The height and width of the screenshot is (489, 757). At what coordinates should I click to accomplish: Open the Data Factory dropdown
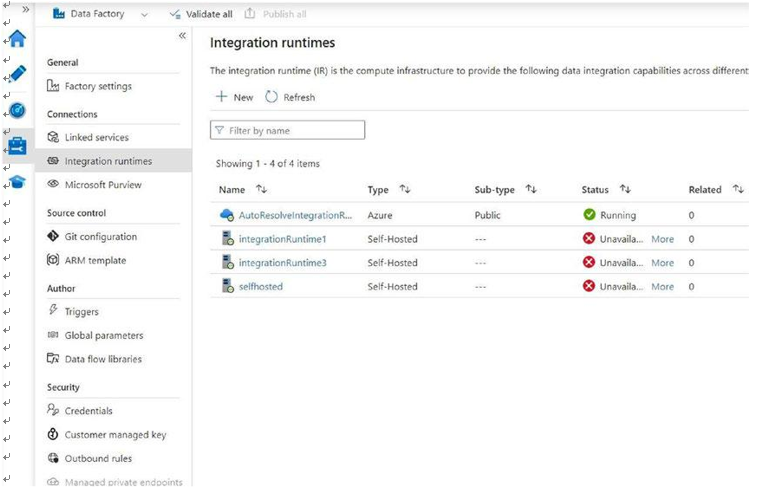click(x=144, y=15)
